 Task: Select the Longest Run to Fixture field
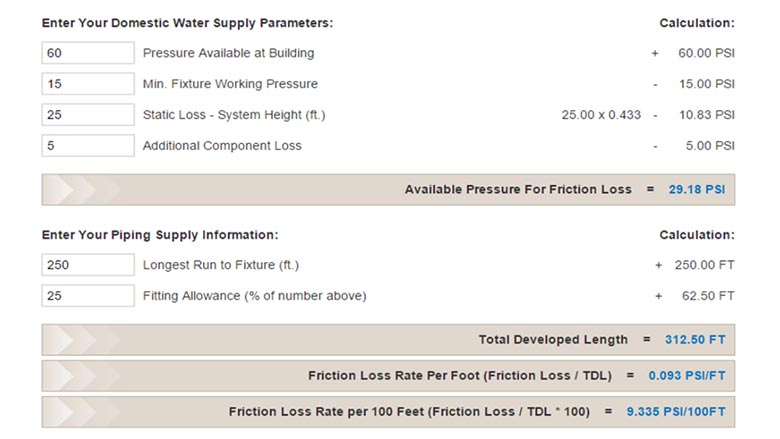(88, 264)
